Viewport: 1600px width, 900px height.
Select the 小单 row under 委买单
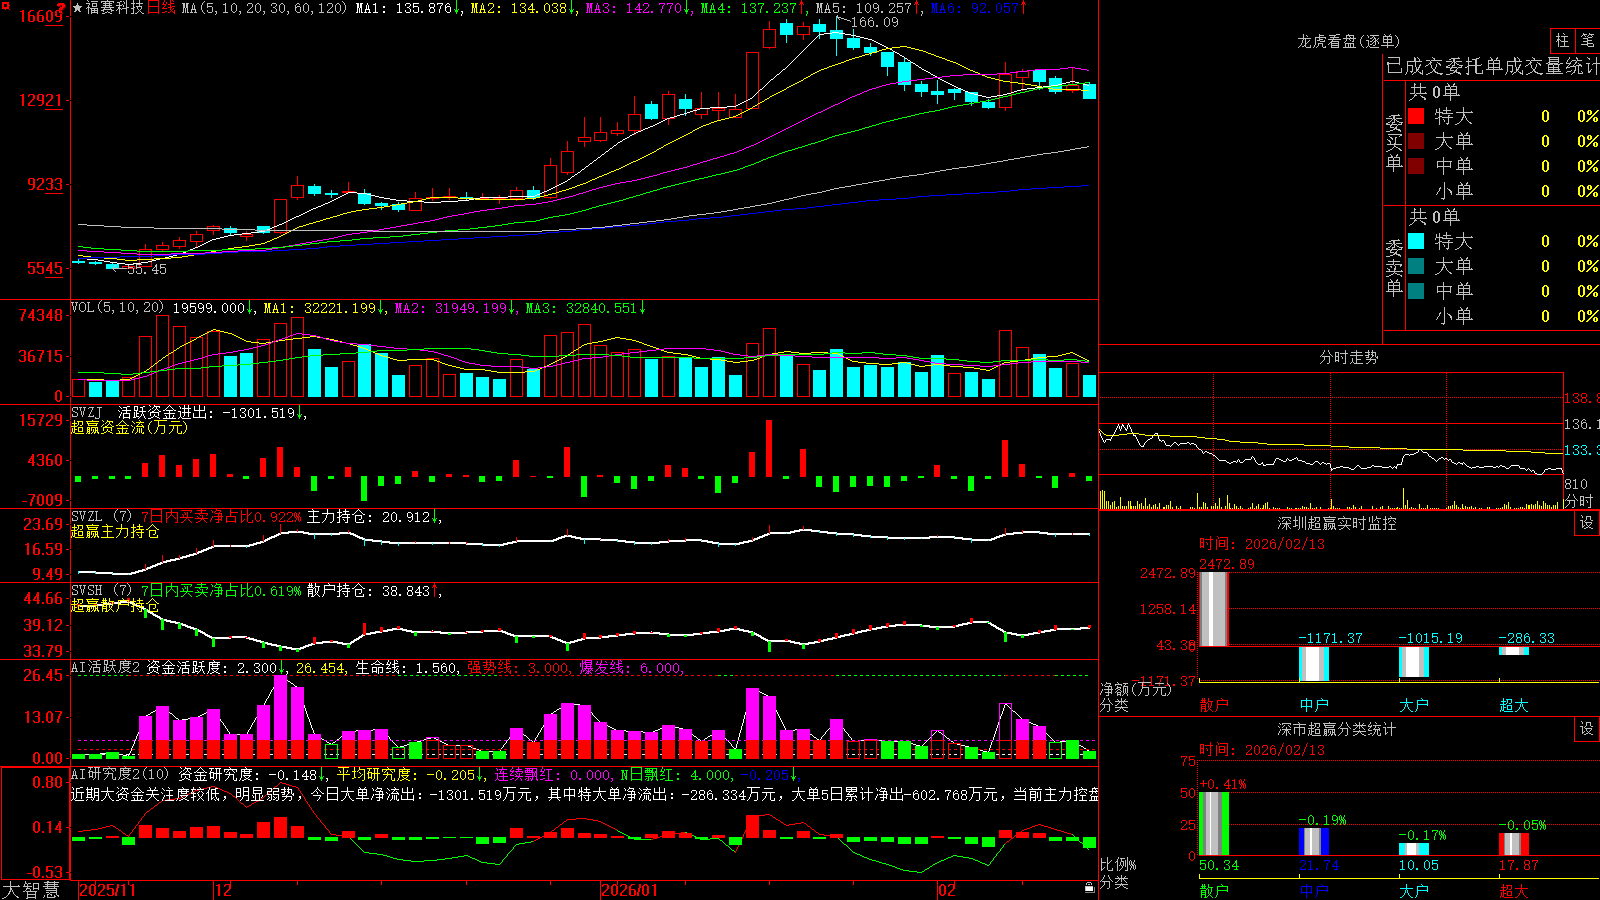(1503, 191)
